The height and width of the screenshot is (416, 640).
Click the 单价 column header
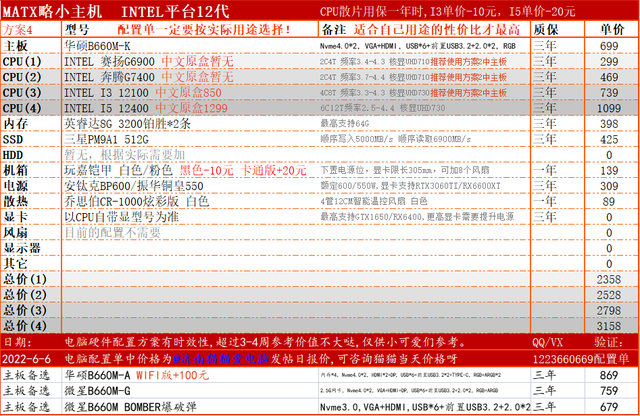612,29
